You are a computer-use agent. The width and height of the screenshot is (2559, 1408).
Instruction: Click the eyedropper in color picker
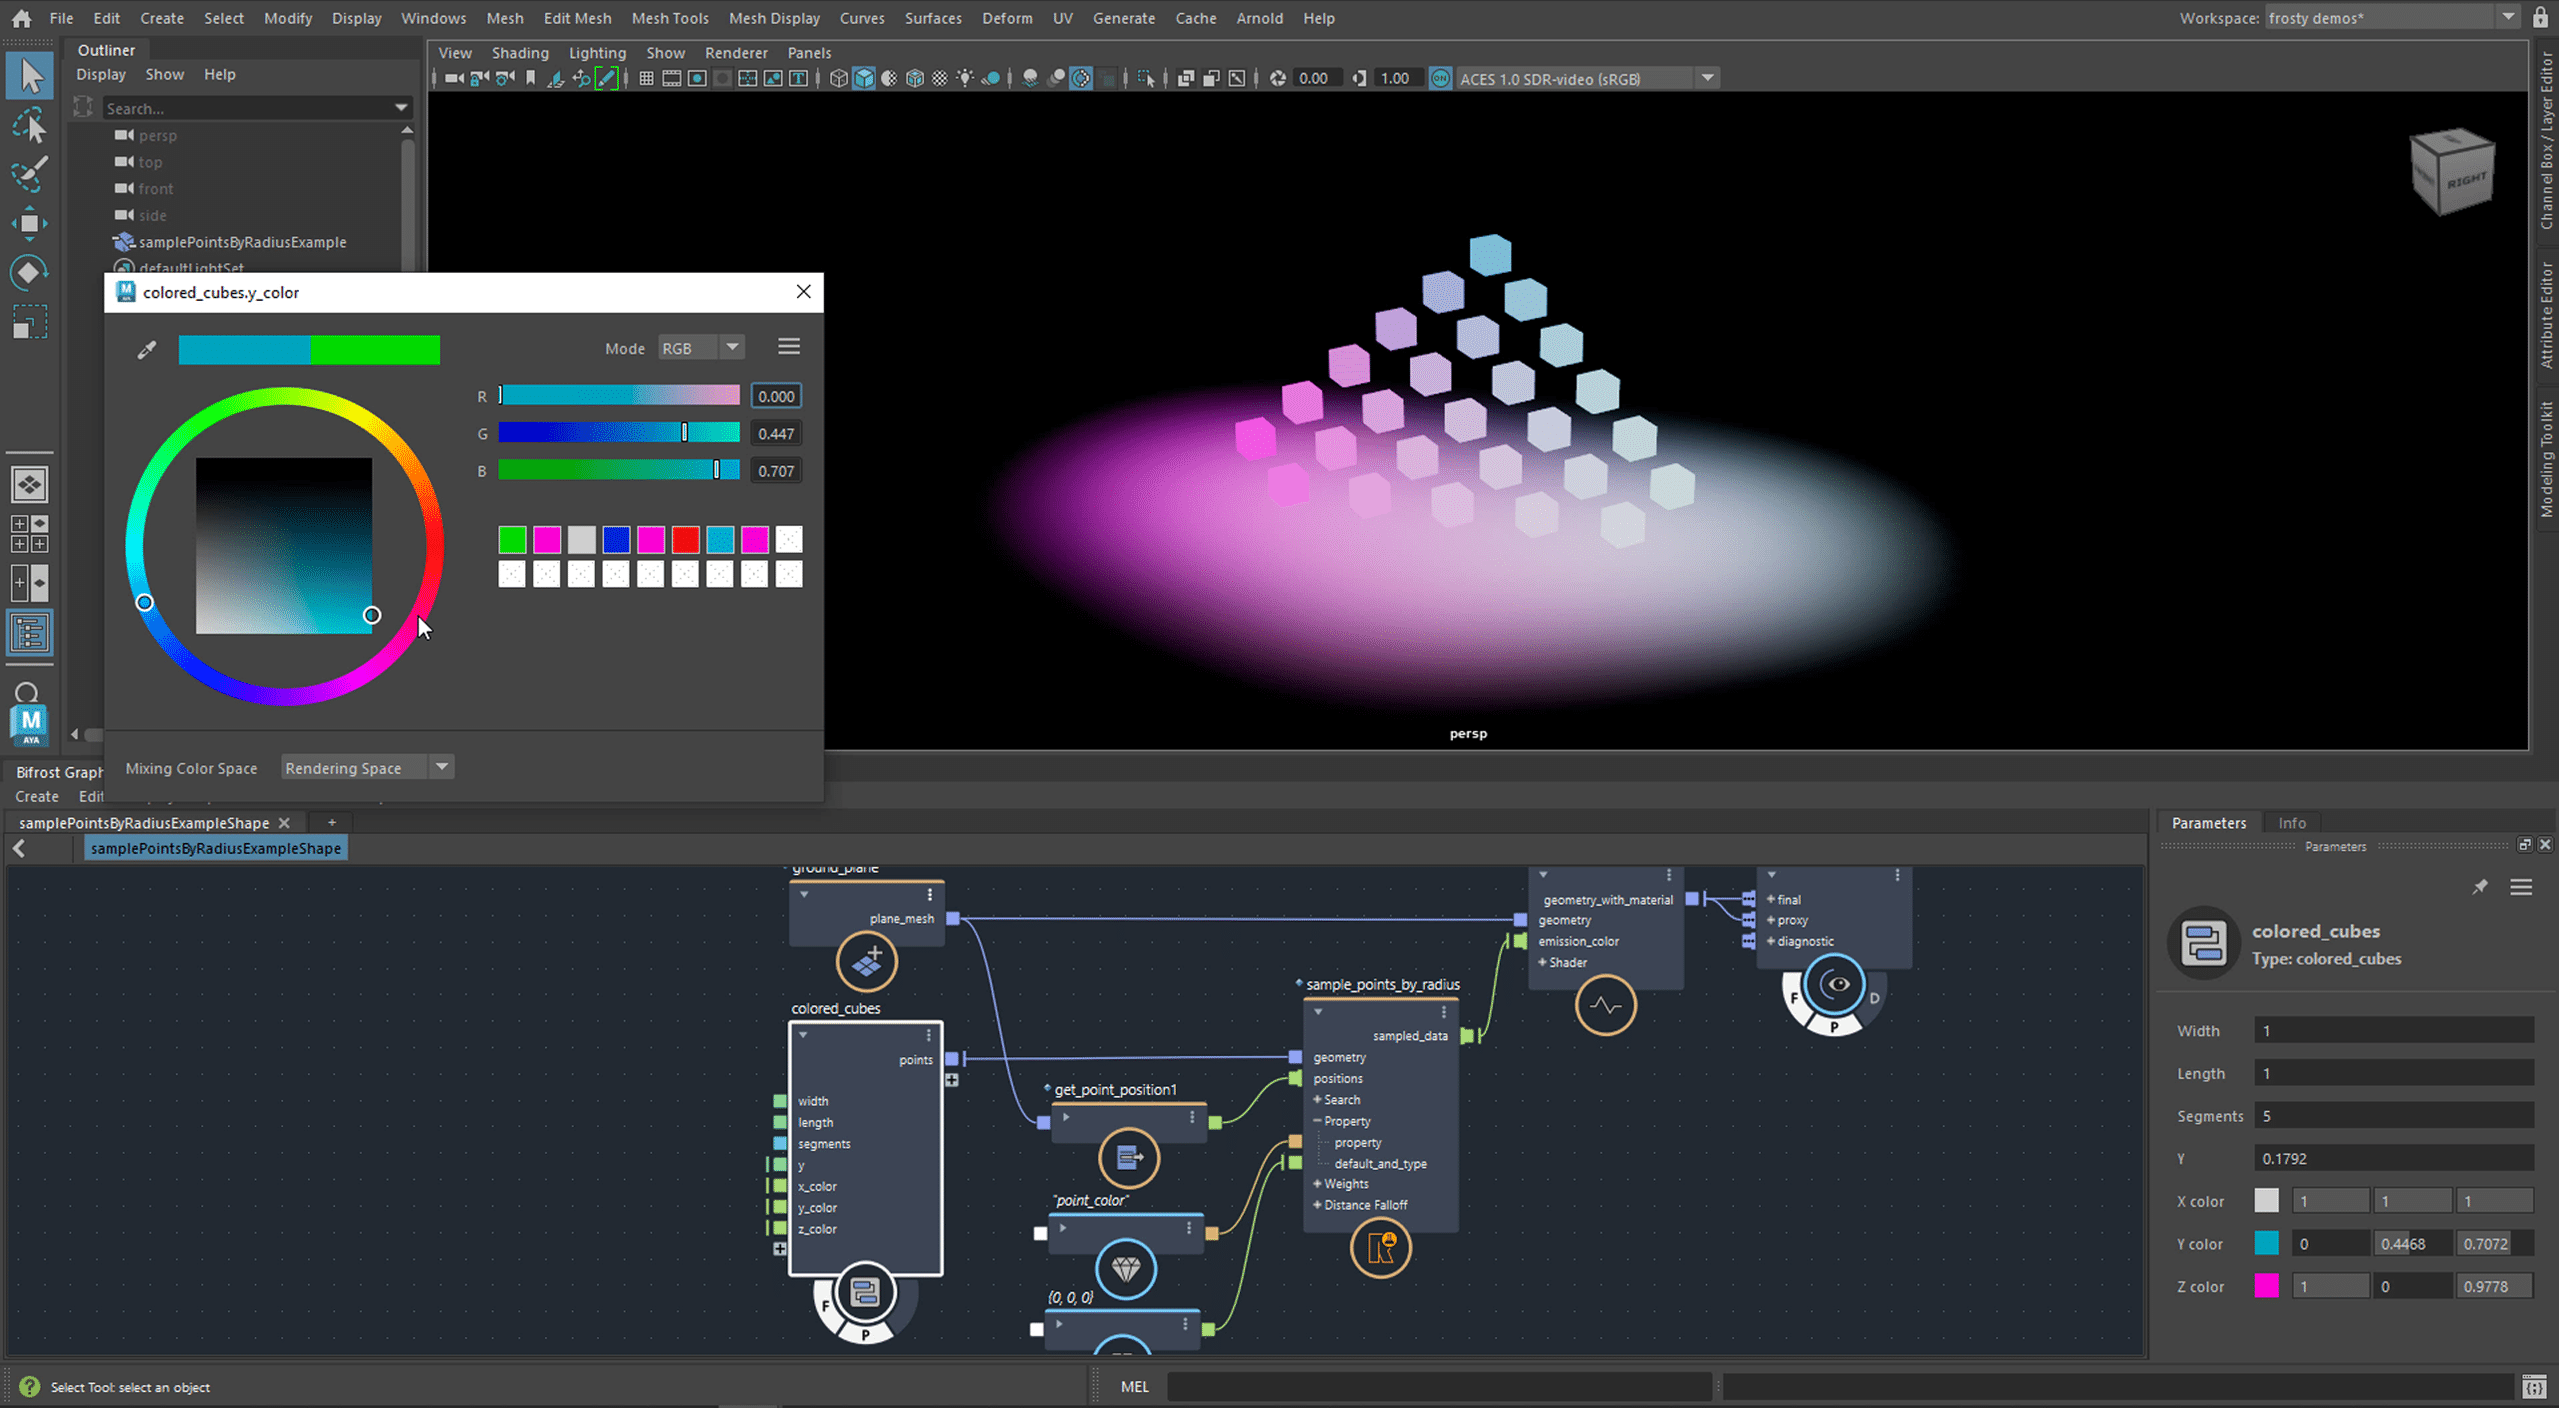147,349
